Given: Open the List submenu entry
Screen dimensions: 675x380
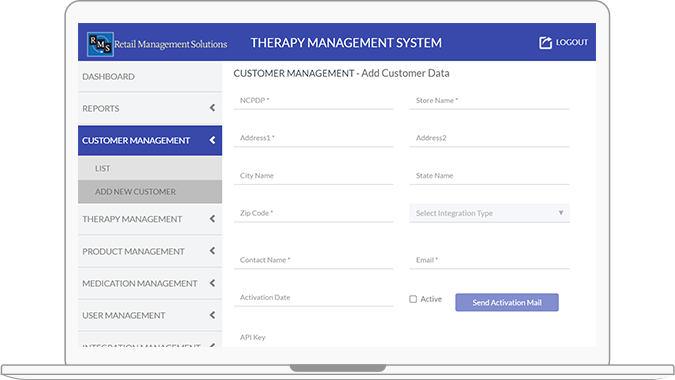Looking at the screenshot, I should [x=150, y=168].
